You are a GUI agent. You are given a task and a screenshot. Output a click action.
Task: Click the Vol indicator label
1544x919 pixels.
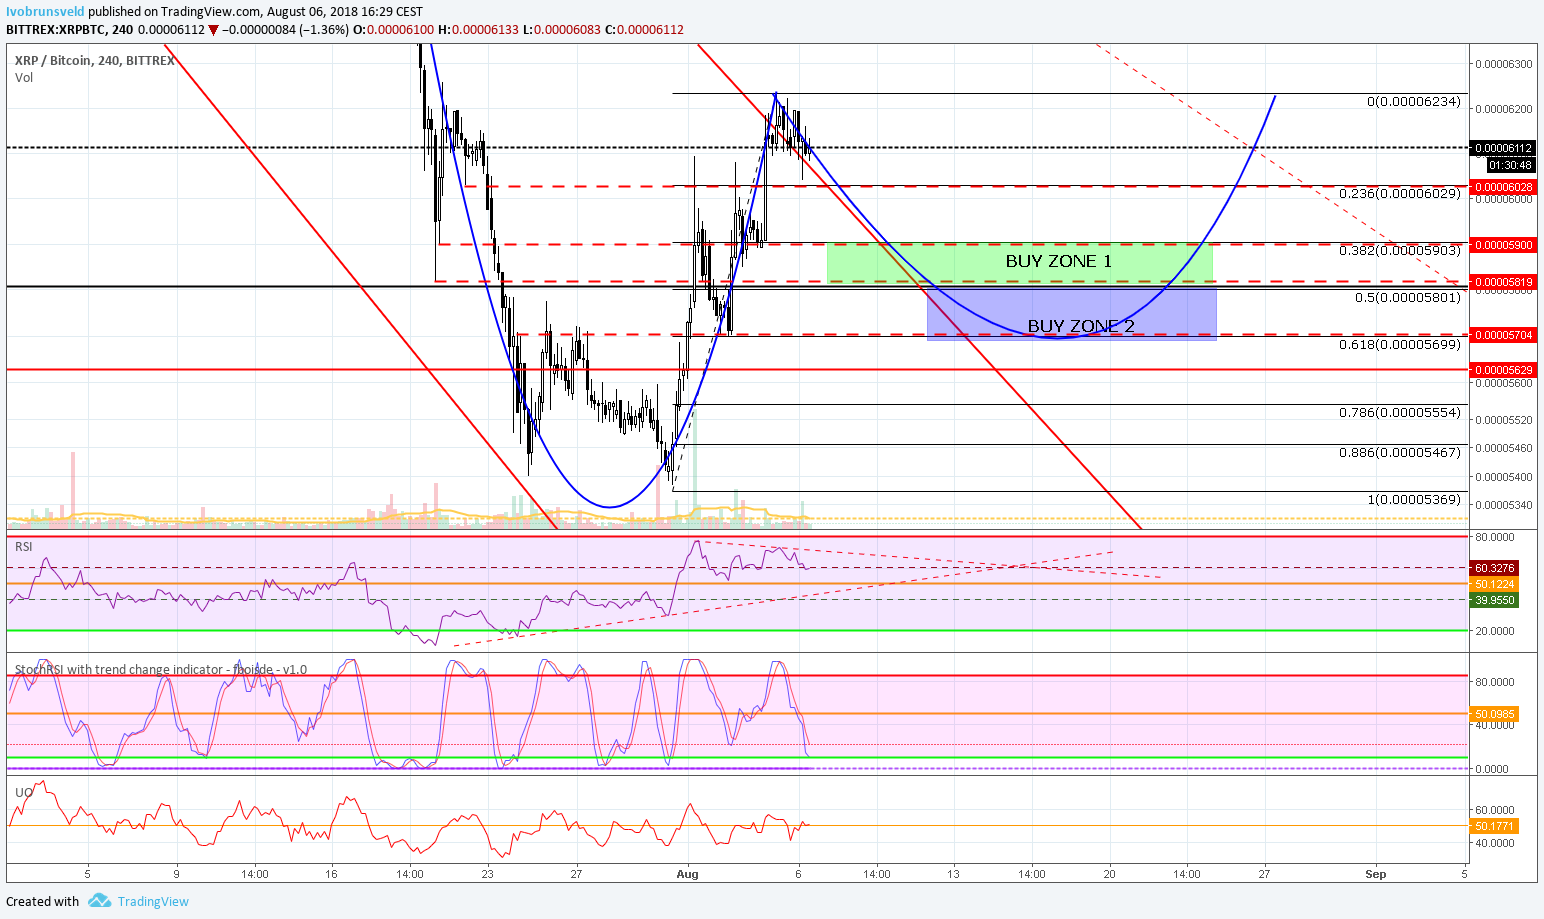pos(24,77)
